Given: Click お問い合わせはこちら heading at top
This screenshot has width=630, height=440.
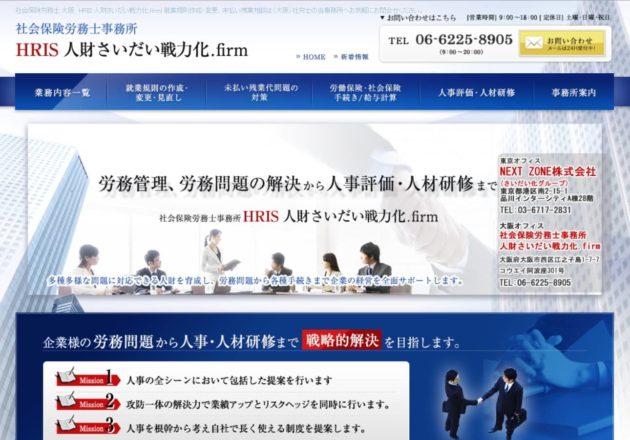Looking at the screenshot, I should coord(421,18).
